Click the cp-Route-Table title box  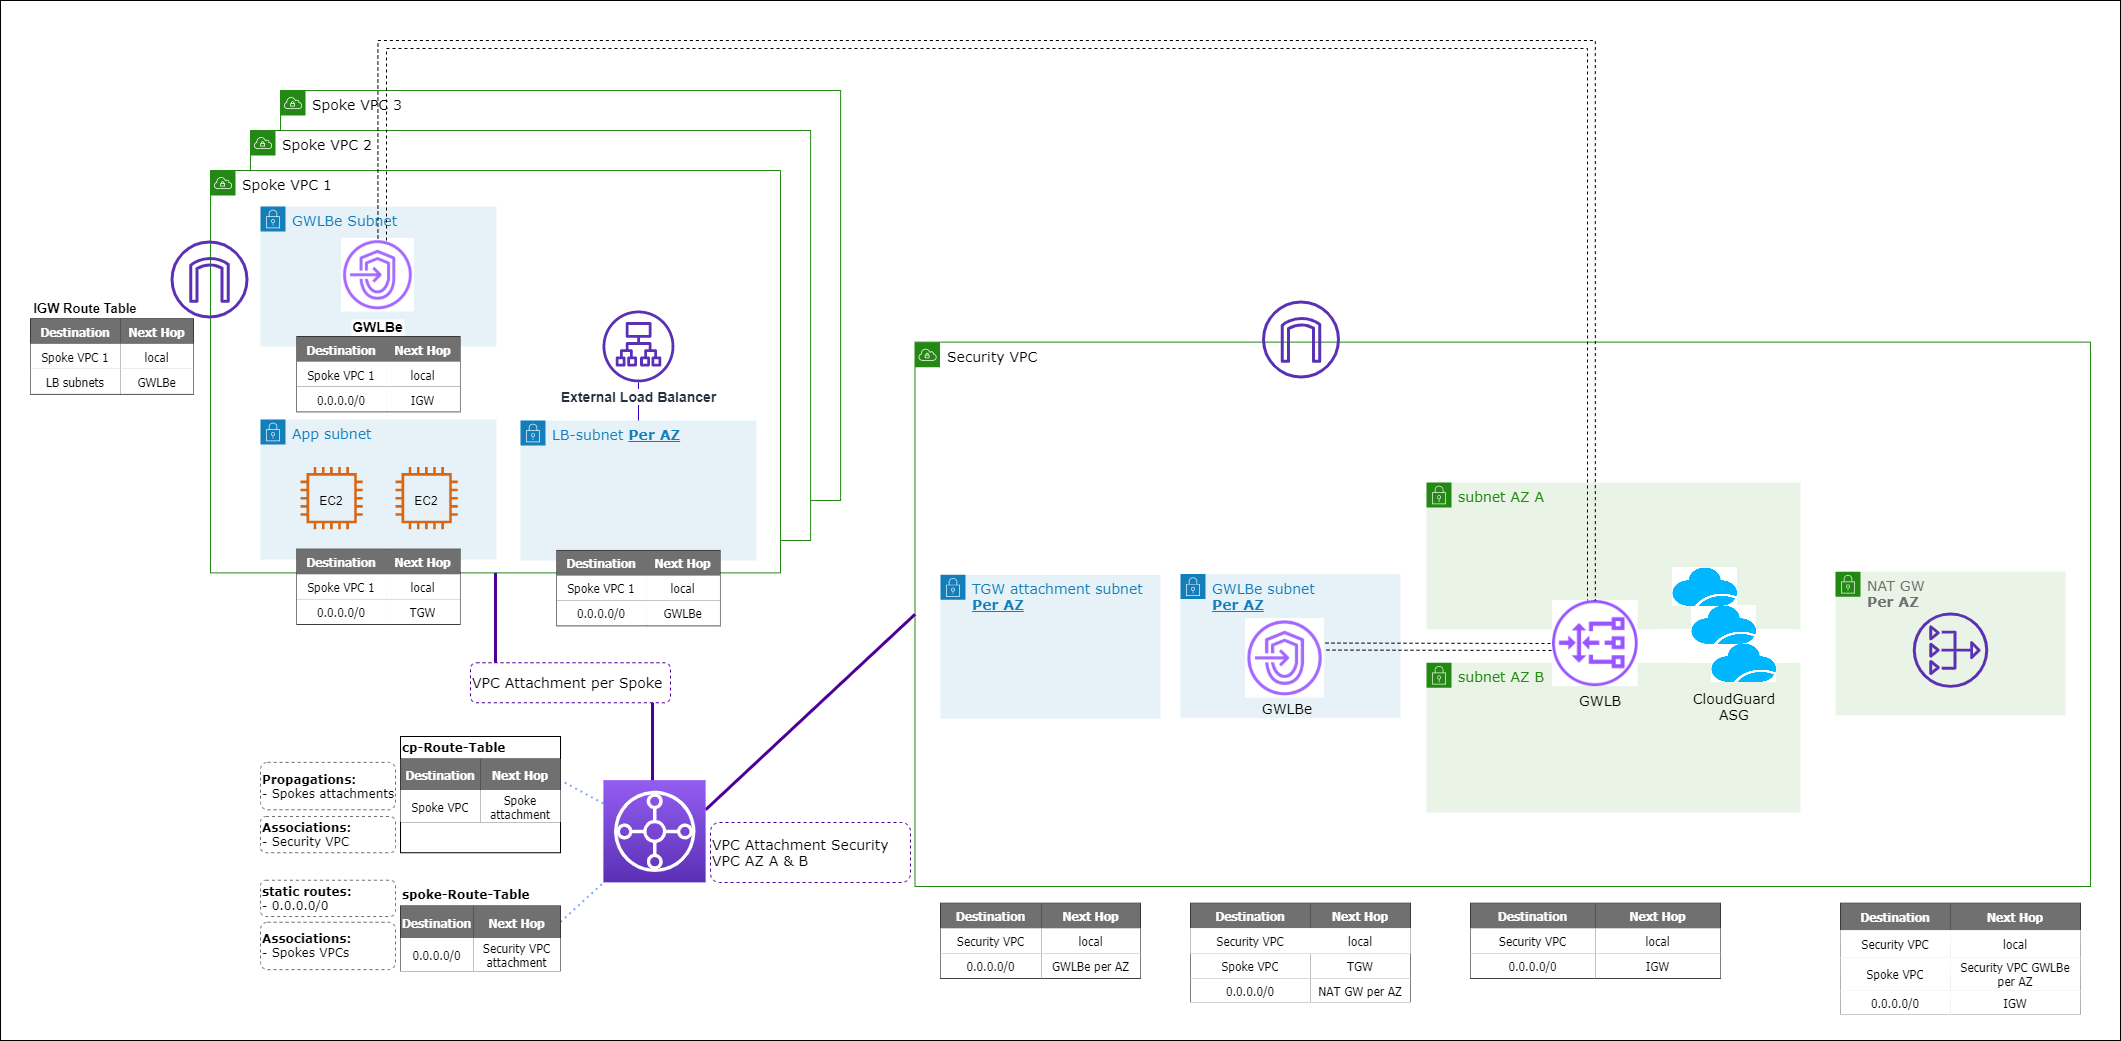point(479,748)
